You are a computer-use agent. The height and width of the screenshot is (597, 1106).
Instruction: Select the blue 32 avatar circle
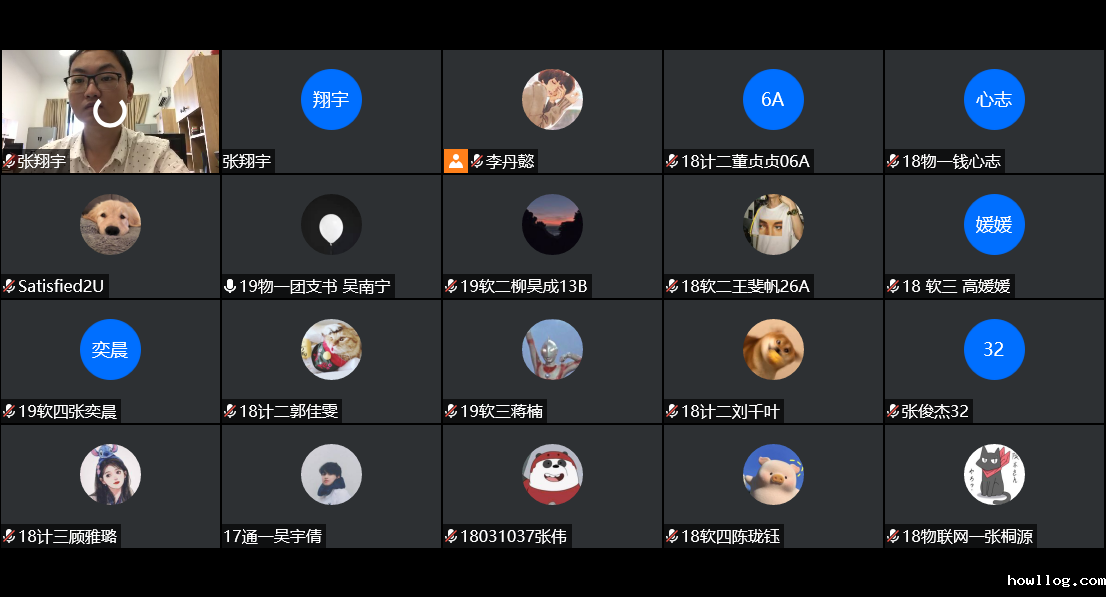pyautogui.click(x=994, y=349)
